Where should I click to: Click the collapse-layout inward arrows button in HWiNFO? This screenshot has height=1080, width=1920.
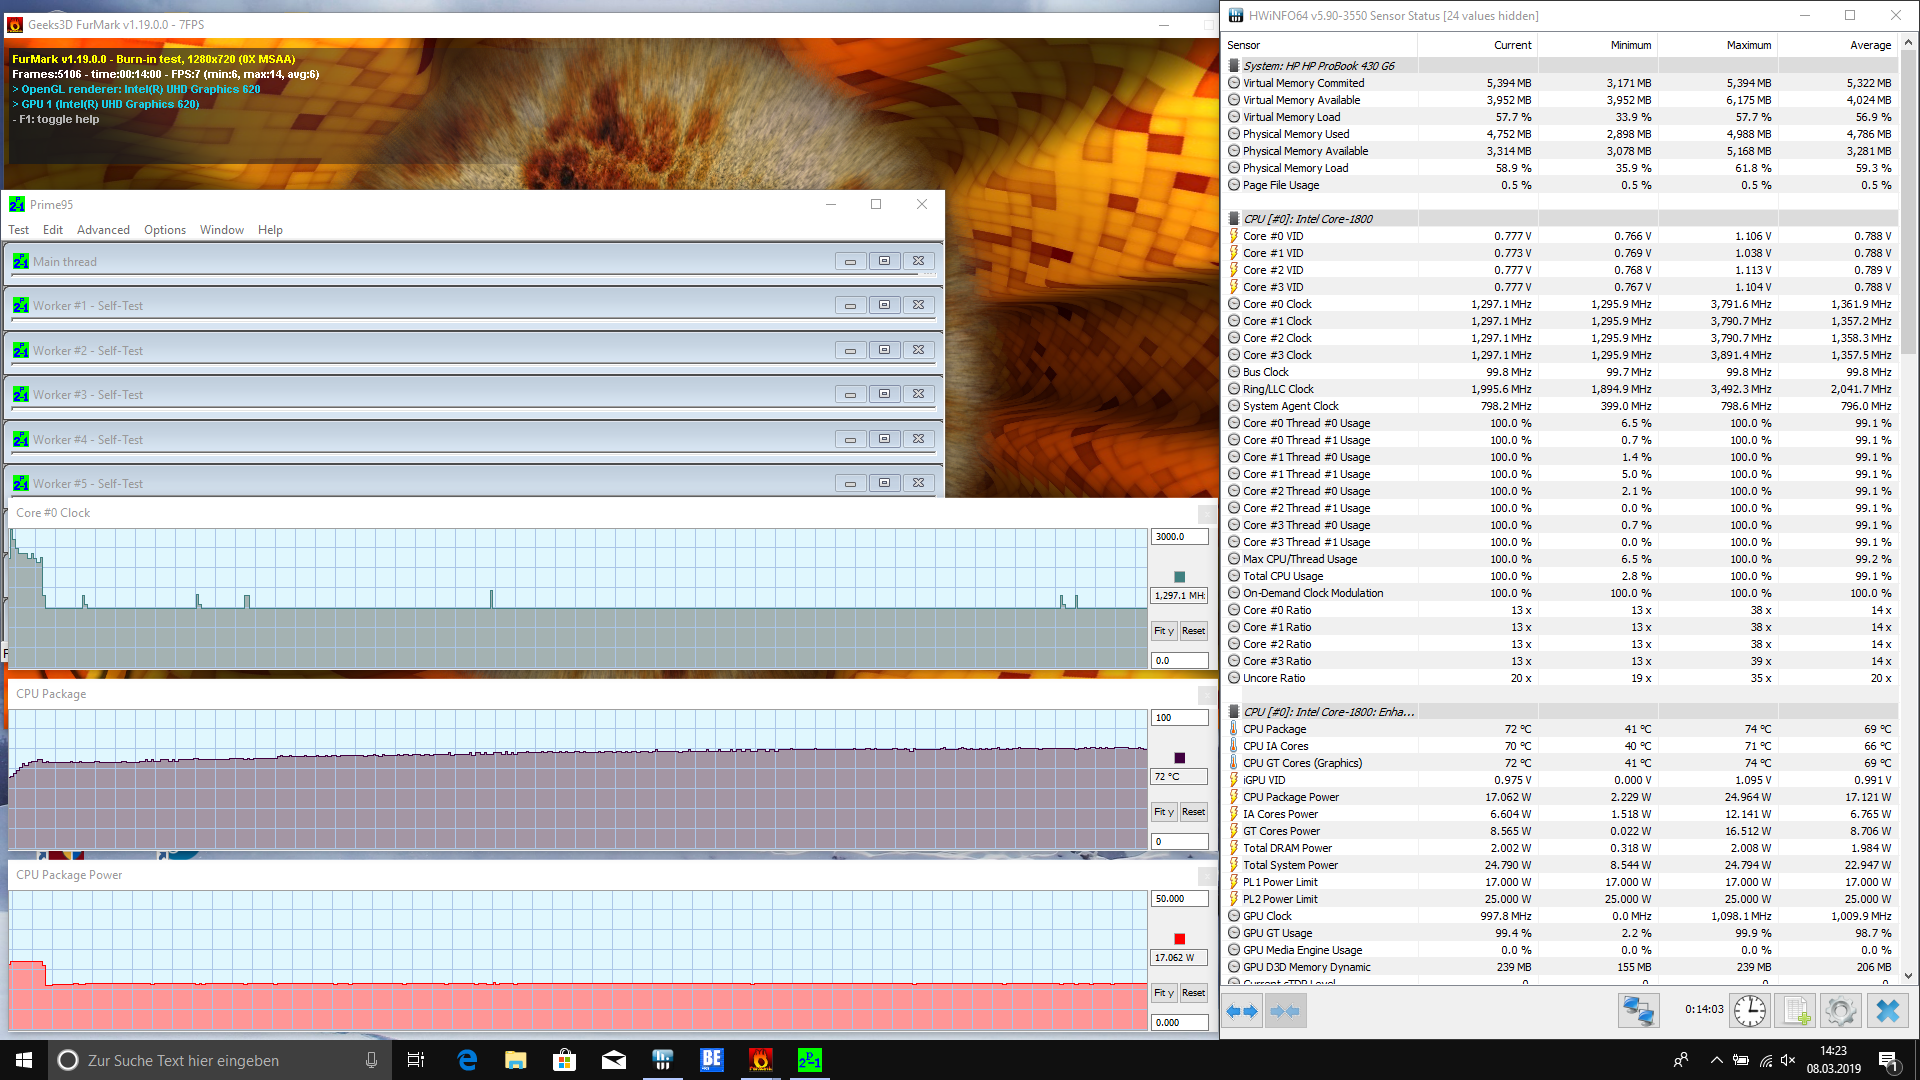[1285, 1011]
